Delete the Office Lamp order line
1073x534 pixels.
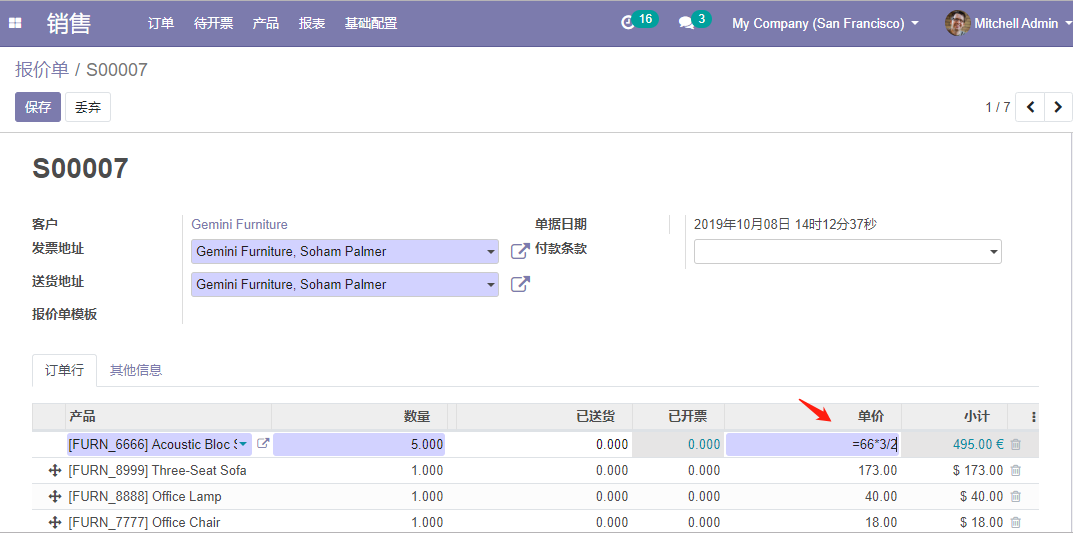(x=1015, y=496)
